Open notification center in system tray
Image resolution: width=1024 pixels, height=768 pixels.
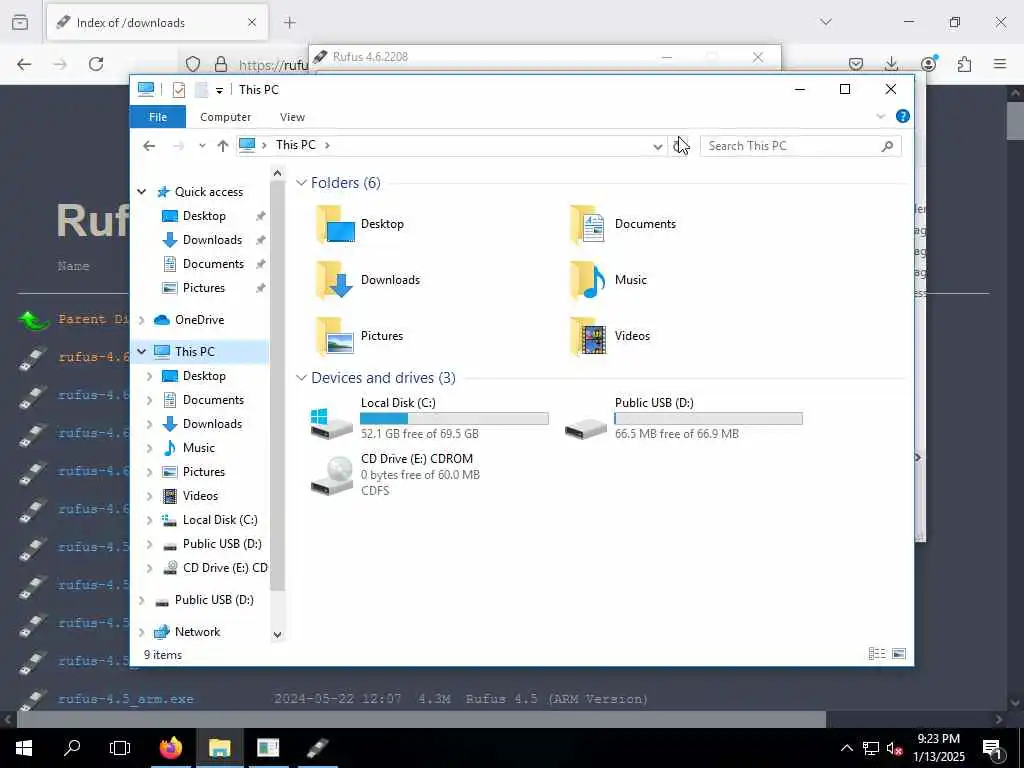click(x=993, y=748)
